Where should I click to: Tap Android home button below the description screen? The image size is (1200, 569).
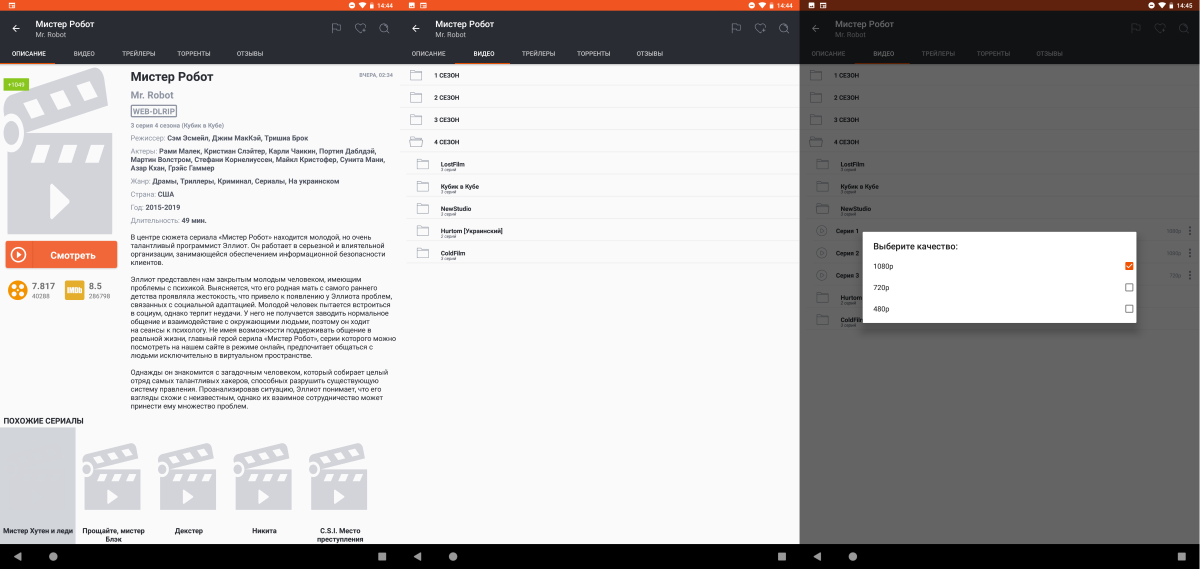click(53, 556)
